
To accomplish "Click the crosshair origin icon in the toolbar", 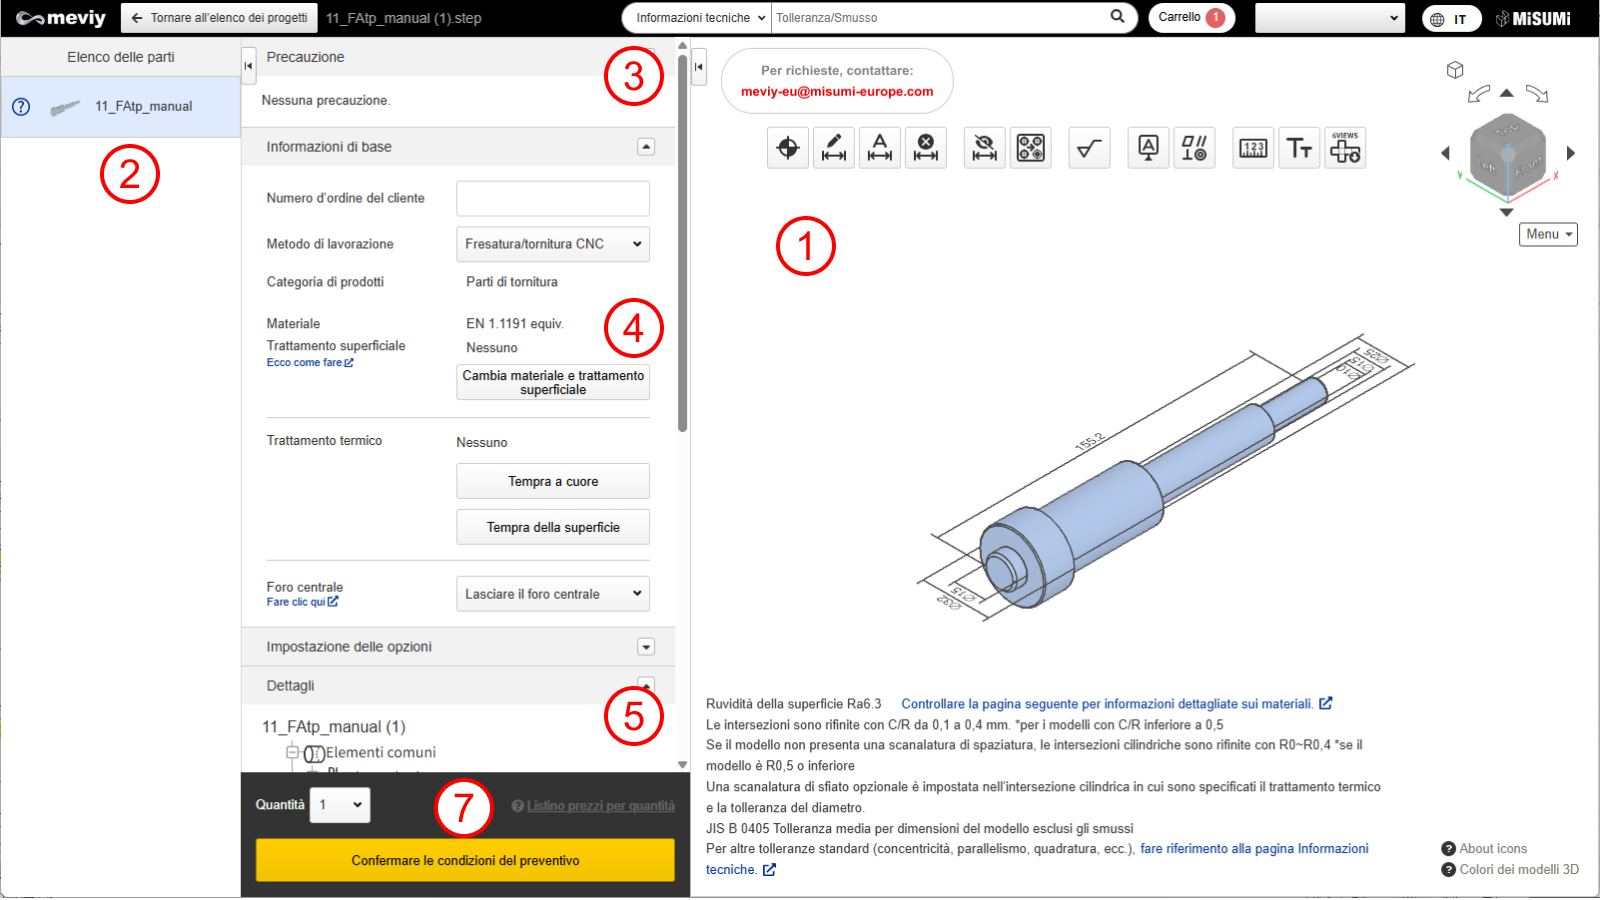I will (x=788, y=149).
